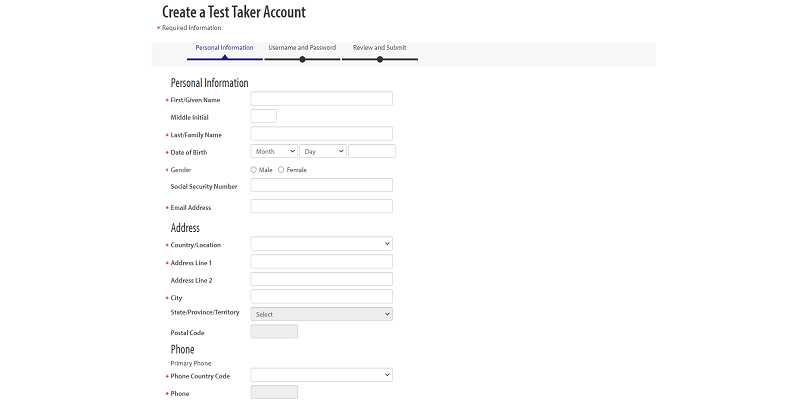Click the Email Address input
This screenshot has width=800, height=400.
coord(321,207)
